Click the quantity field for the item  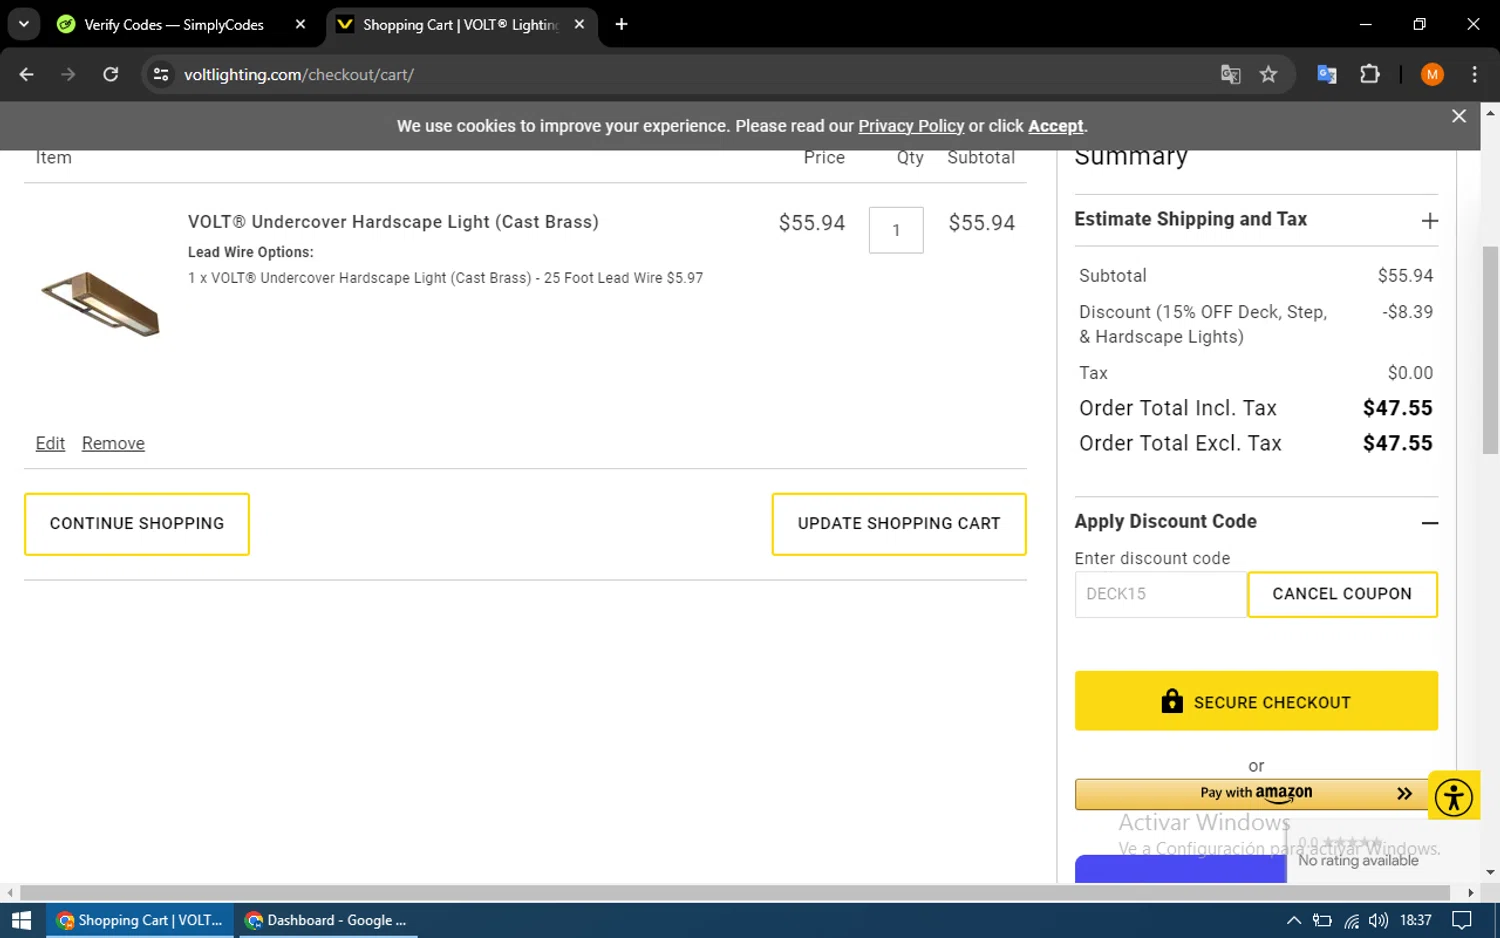pos(896,230)
